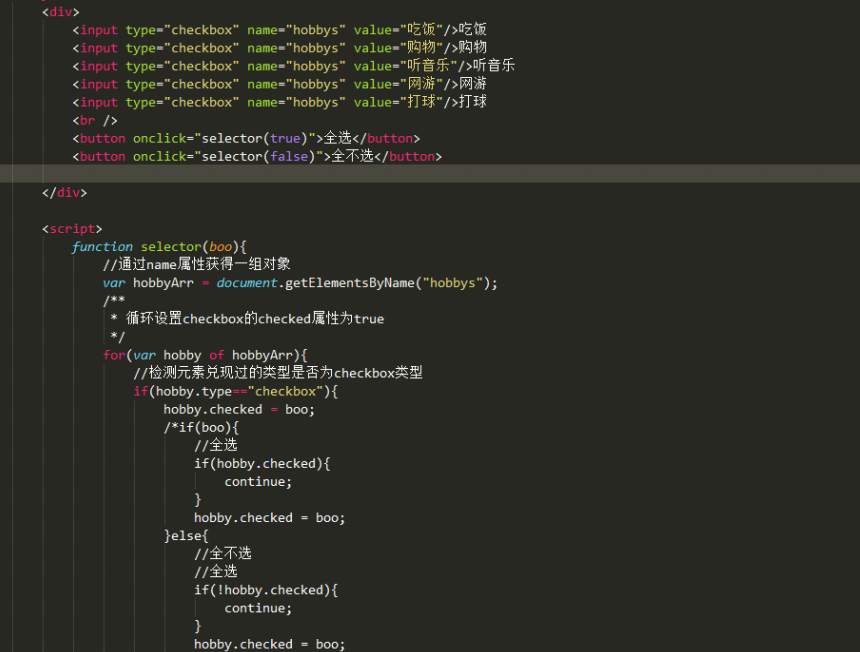Image resolution: width=860 pixels, height=652 pixels.
Task: Select the checkbox input line with value "吃饭"
Action: point(280,30)
